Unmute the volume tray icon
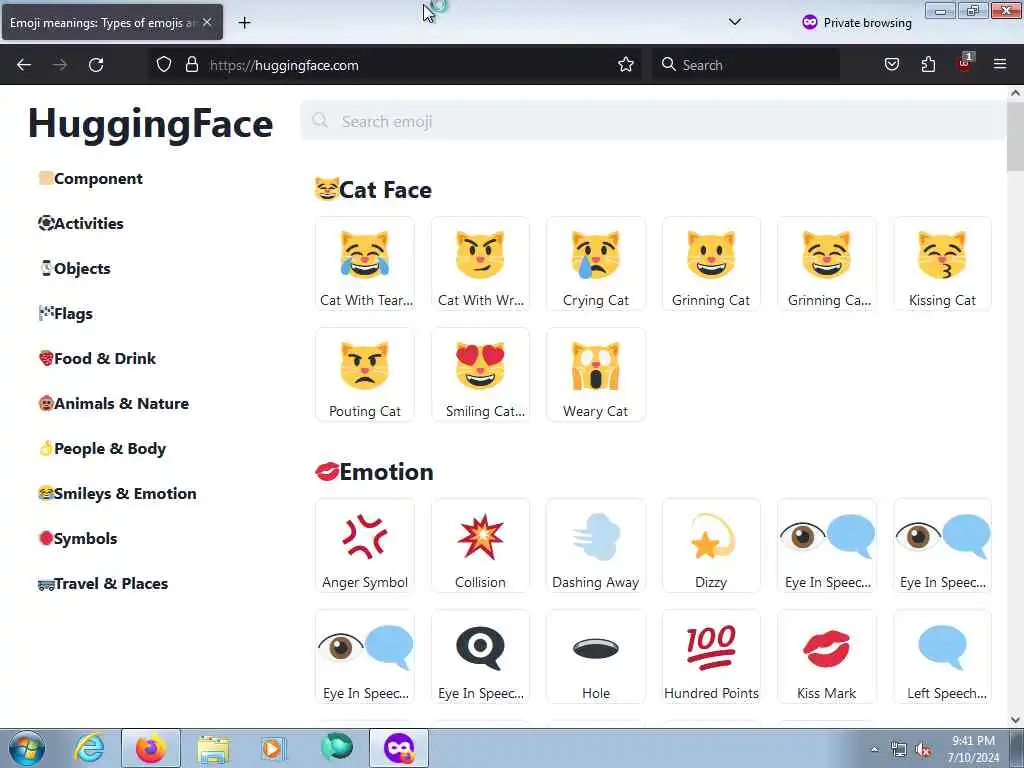Viewport: 1024px width, 768px height. coord(923,750)
